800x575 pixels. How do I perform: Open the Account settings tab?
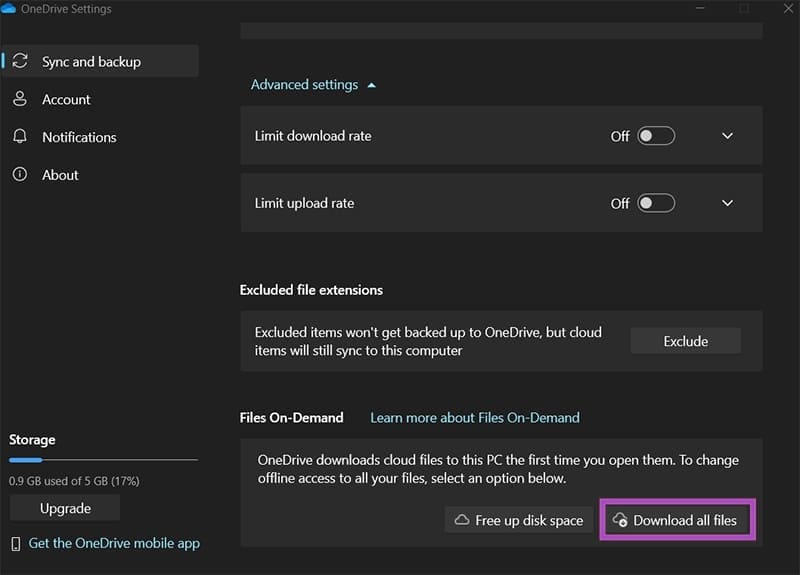66,100
